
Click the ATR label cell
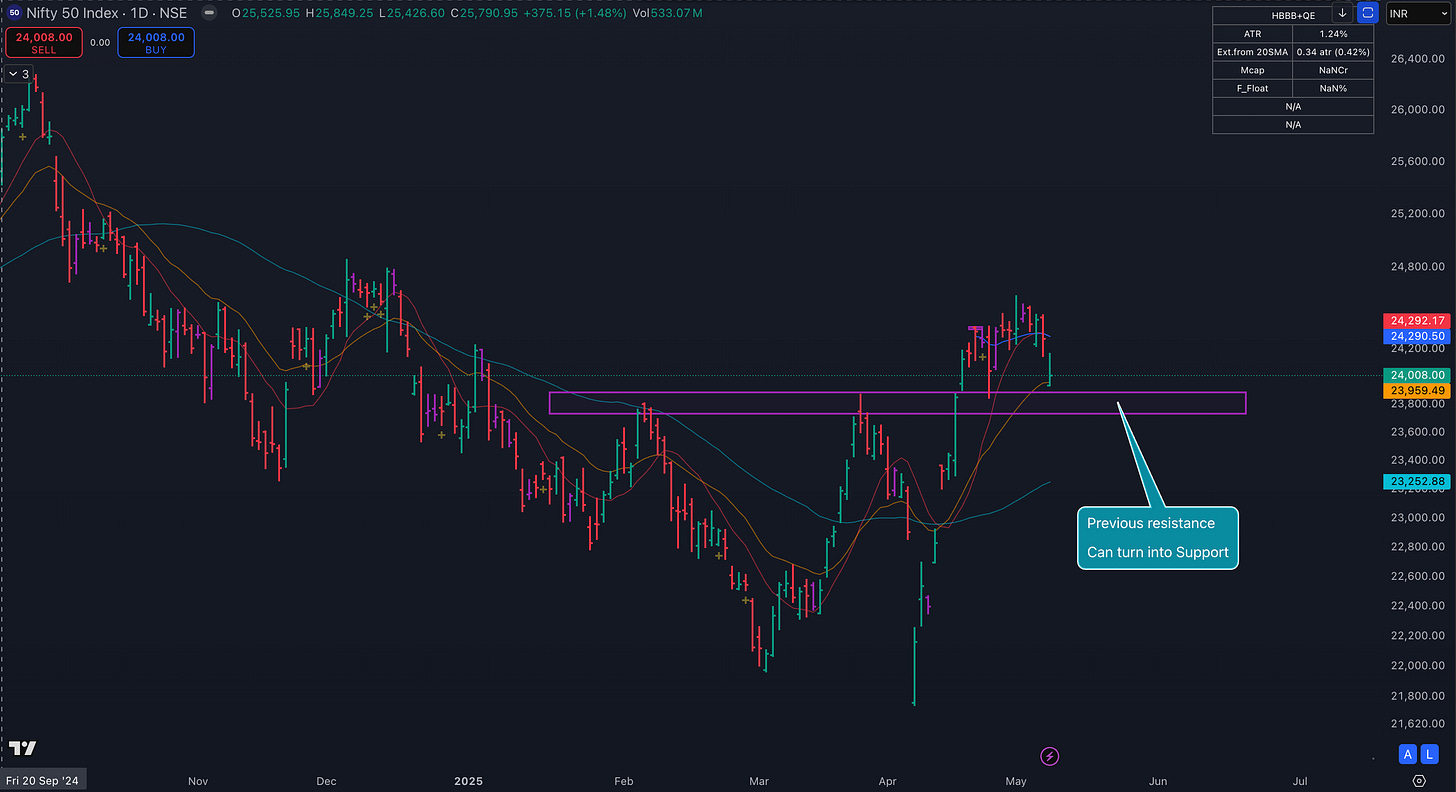click(1252, 33)
